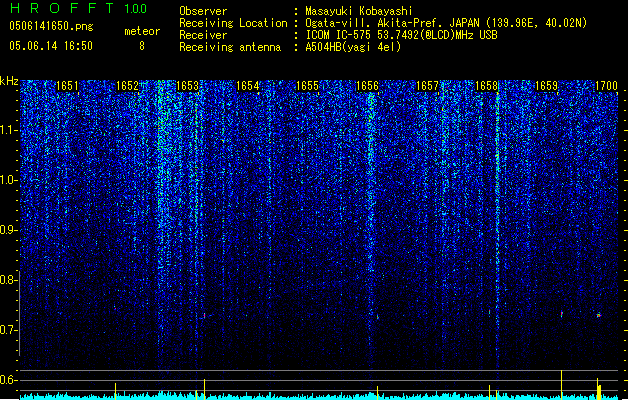Click the 0.8 kHz frequency tick label
Screen dimensions: 629x400
[x=7, y=280]
